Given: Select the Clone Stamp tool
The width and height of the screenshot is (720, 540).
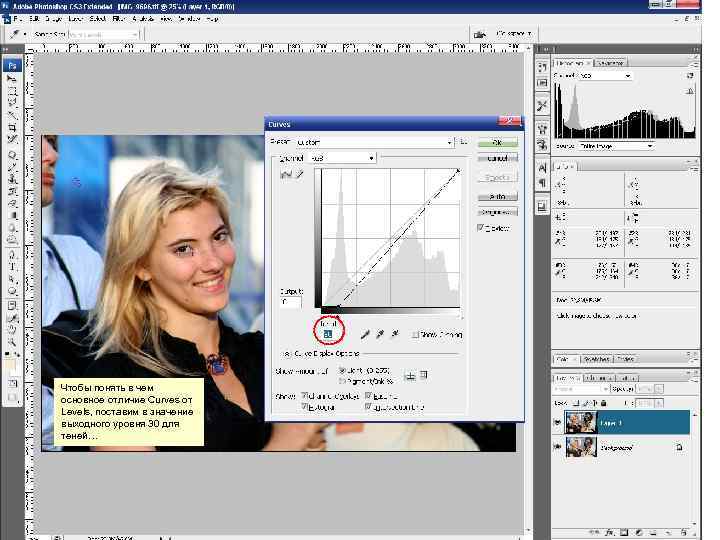Looking at the screenshot, I should 11,179.
